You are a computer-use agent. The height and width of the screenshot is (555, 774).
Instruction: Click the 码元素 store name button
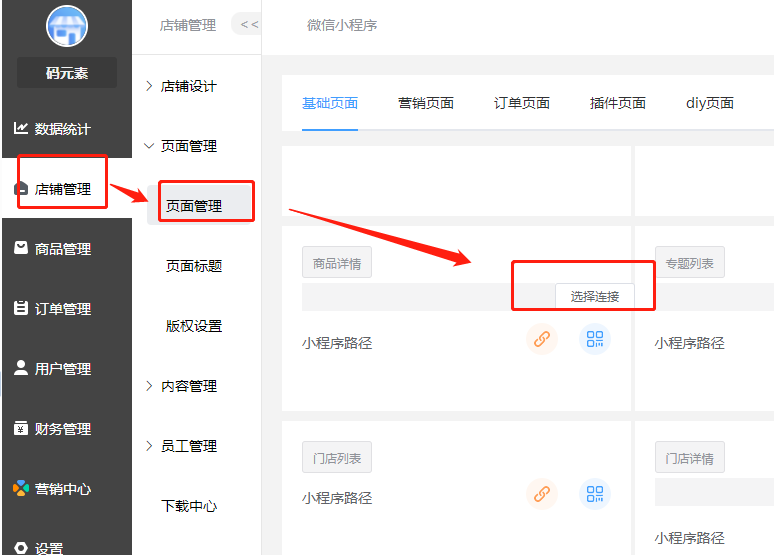[67, 73]
